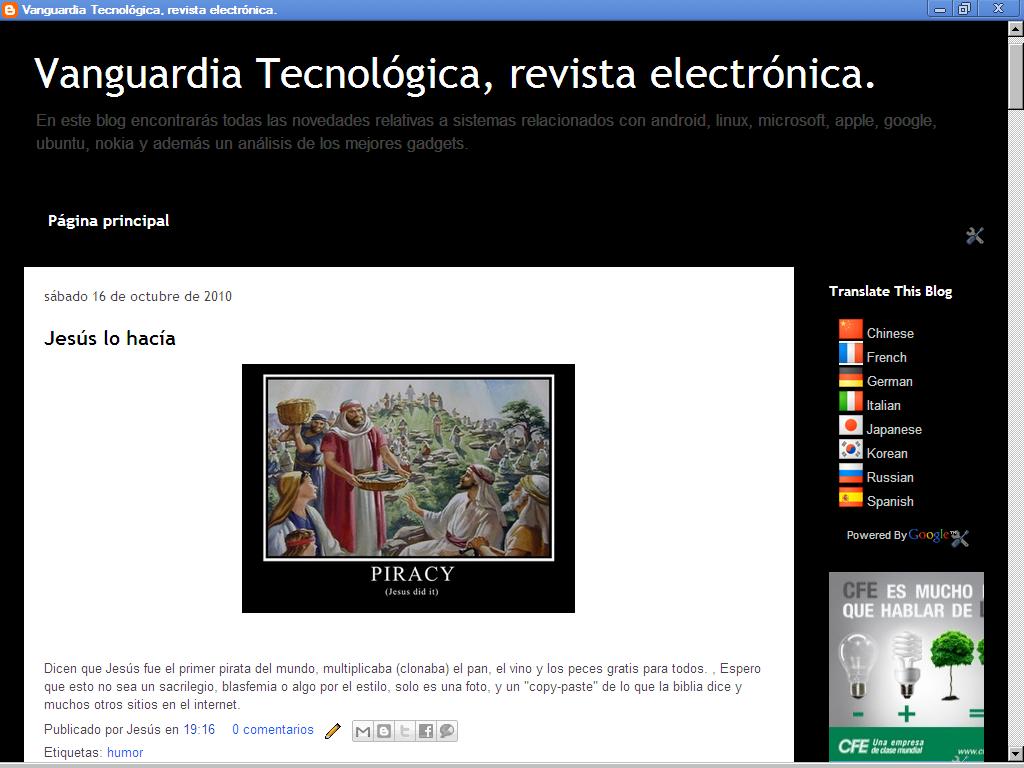1024x768 pixels.
Task: Translate the blog to Spanish
Action: [890, 502]
